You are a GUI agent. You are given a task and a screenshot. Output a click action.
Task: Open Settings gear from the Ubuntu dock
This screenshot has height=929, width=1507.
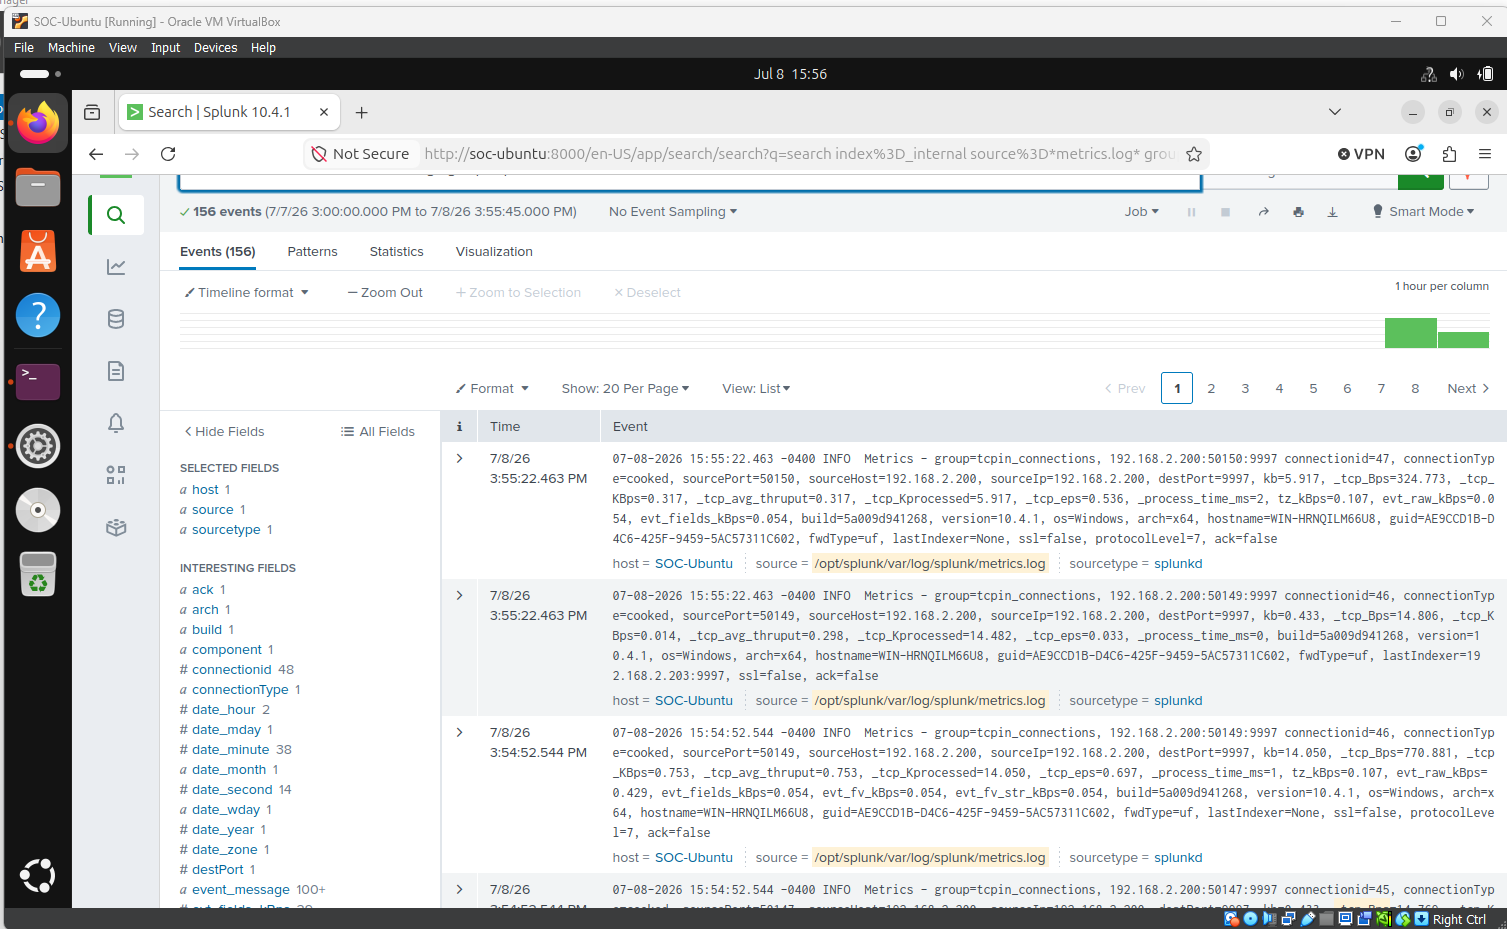[38, 446]
